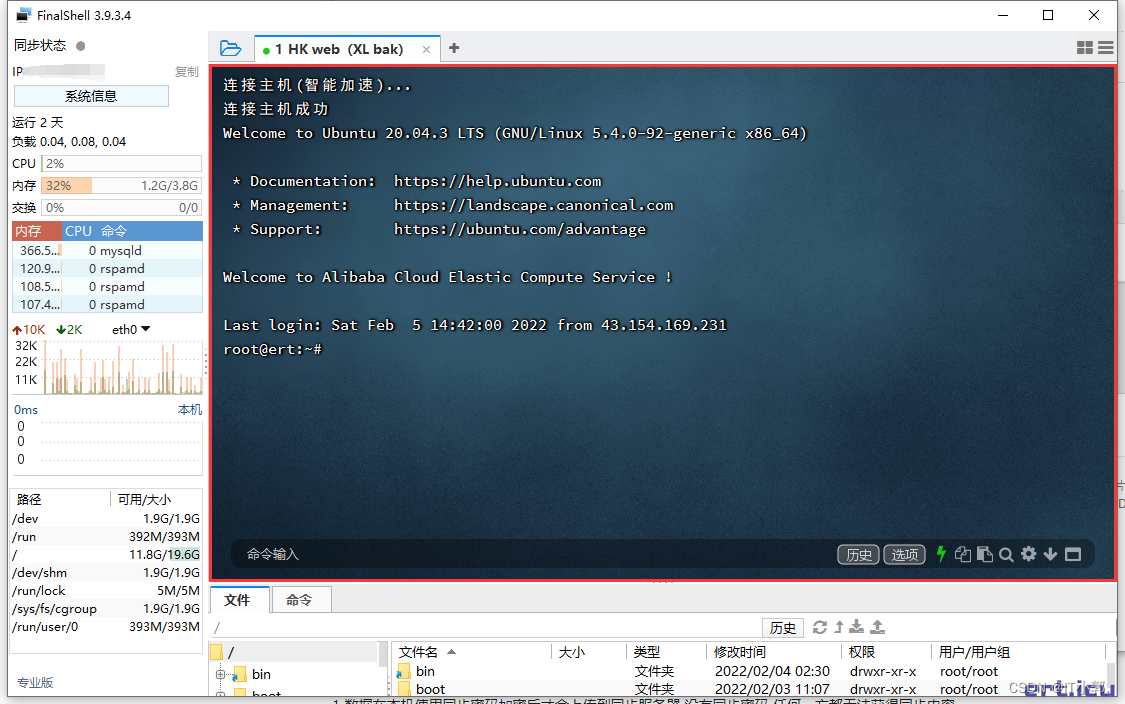Select the boot row in file list
This screenshot has width=1125, height=704.
click(750, 689)
